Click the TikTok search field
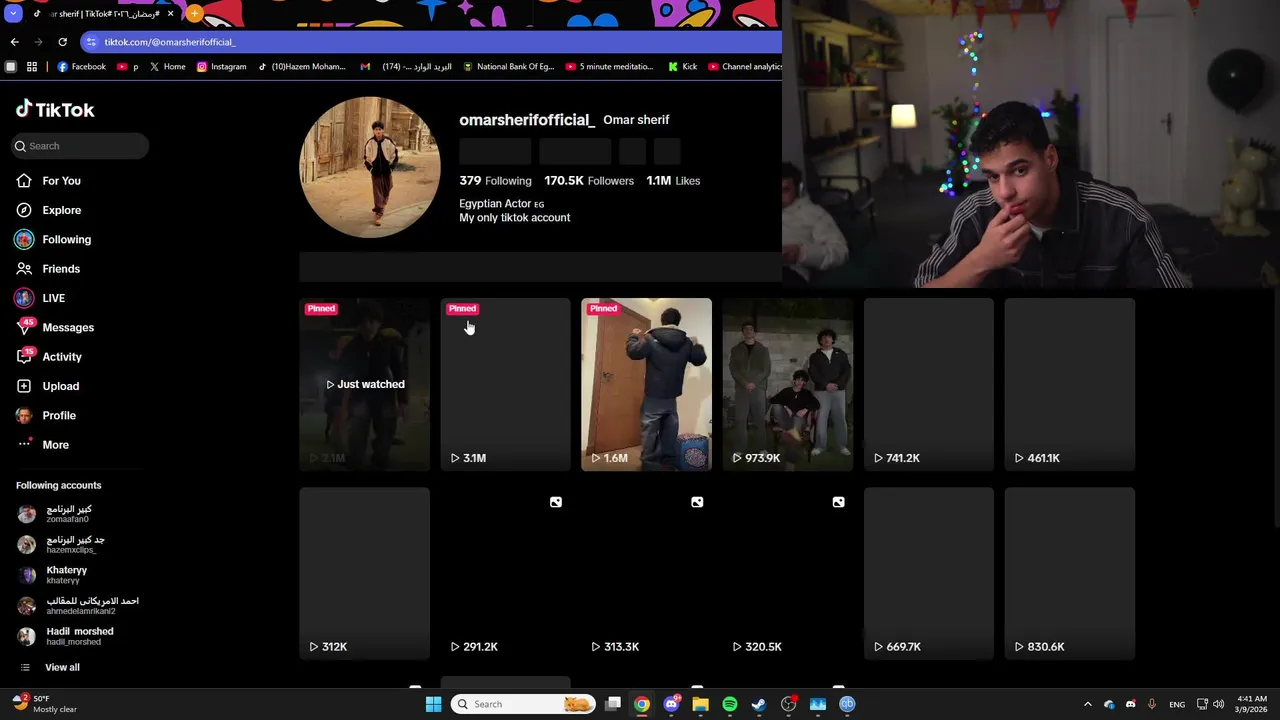The image size is (1280, 720). (81, 146)
